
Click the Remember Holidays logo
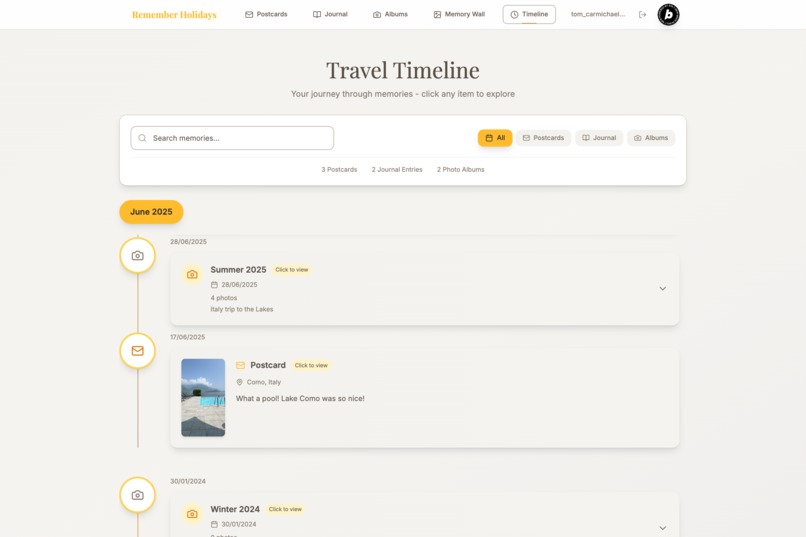point(174,14)
